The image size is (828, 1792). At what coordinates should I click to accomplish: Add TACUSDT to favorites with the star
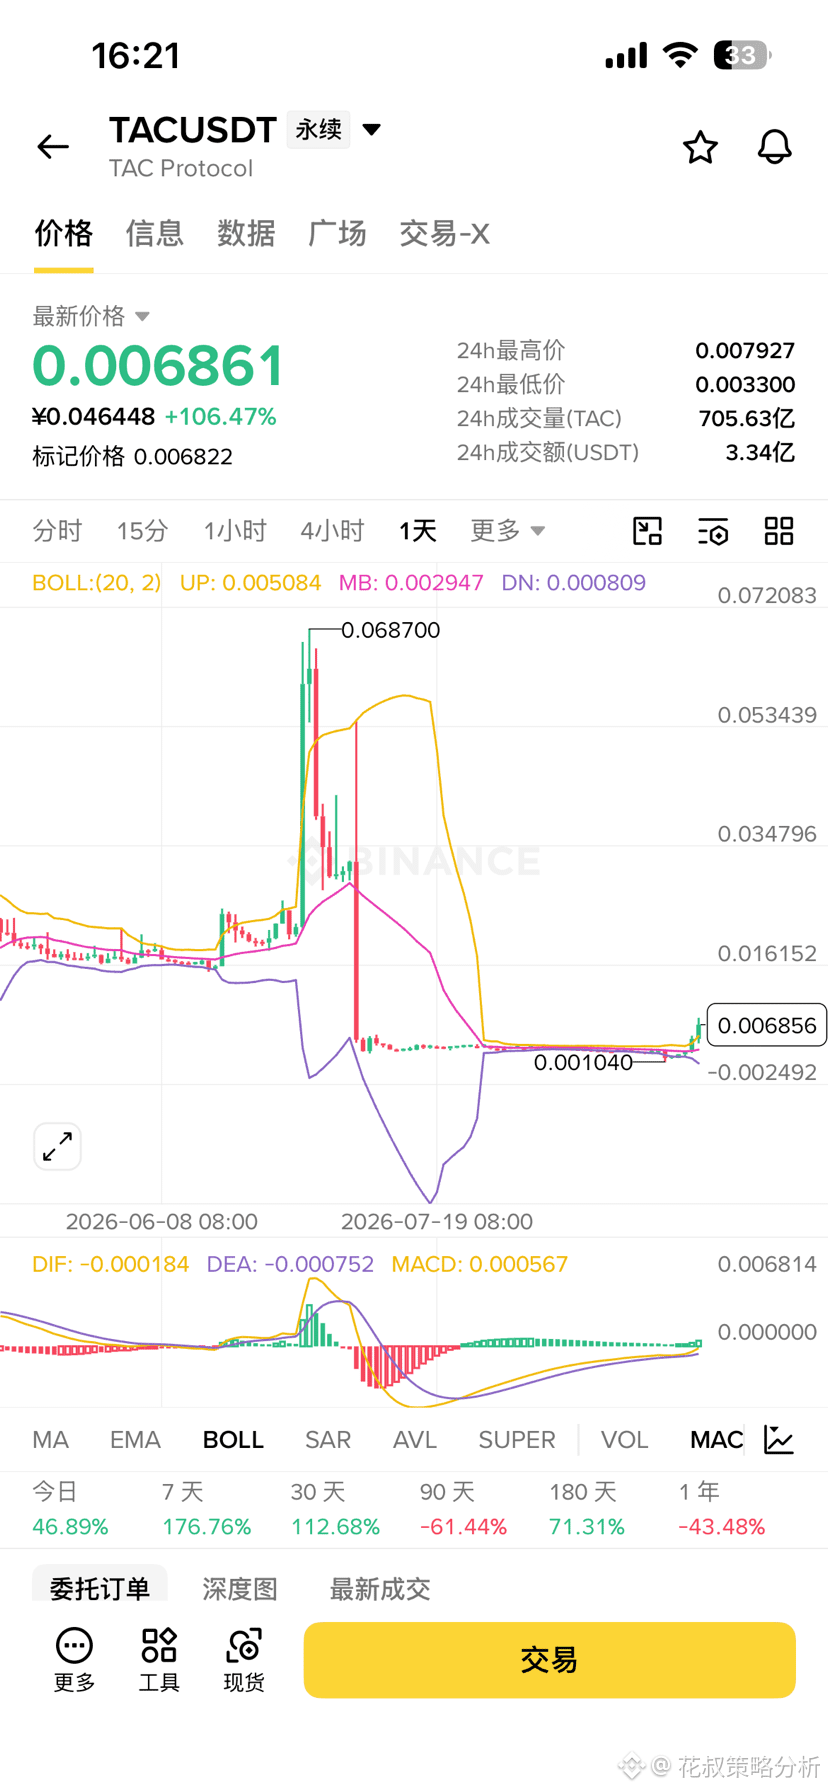click(700, 147)
